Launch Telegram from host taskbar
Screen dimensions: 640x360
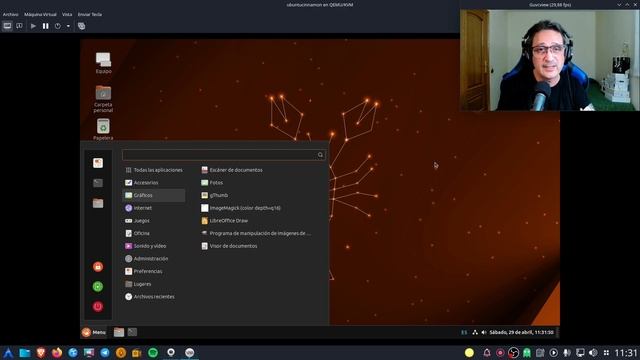point(105,353)
